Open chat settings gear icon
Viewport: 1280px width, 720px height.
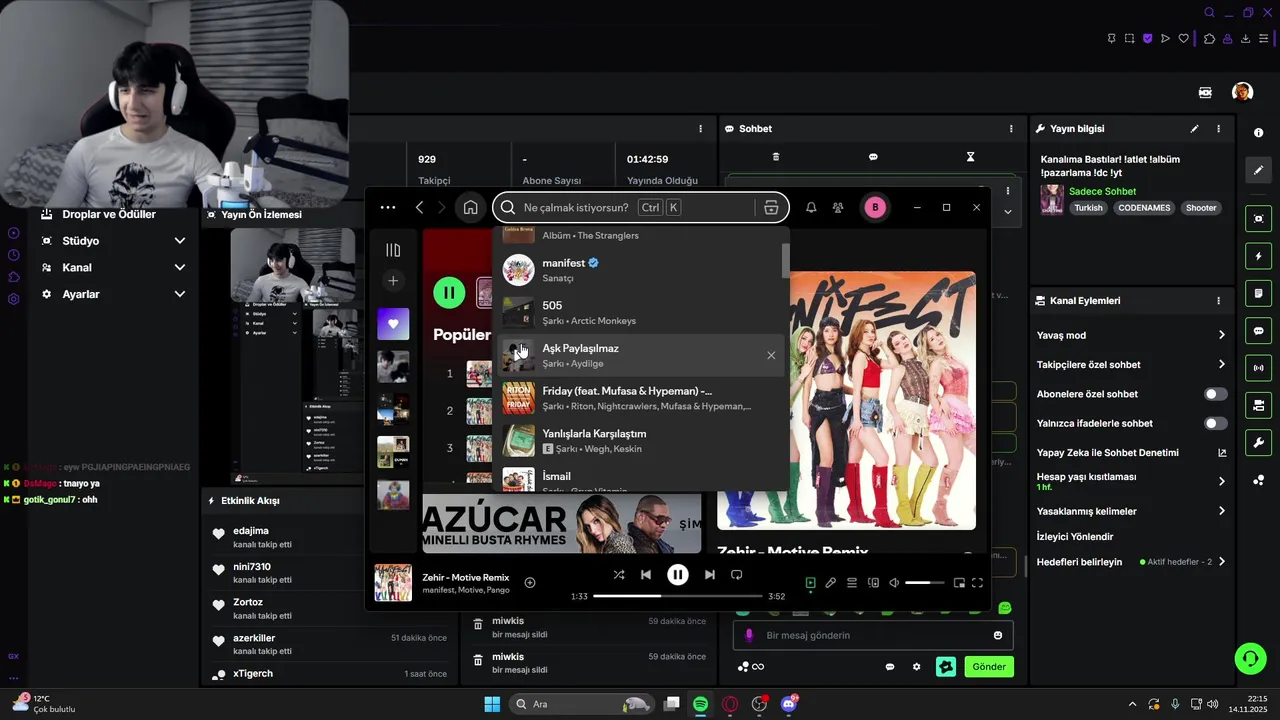(916, 667)
